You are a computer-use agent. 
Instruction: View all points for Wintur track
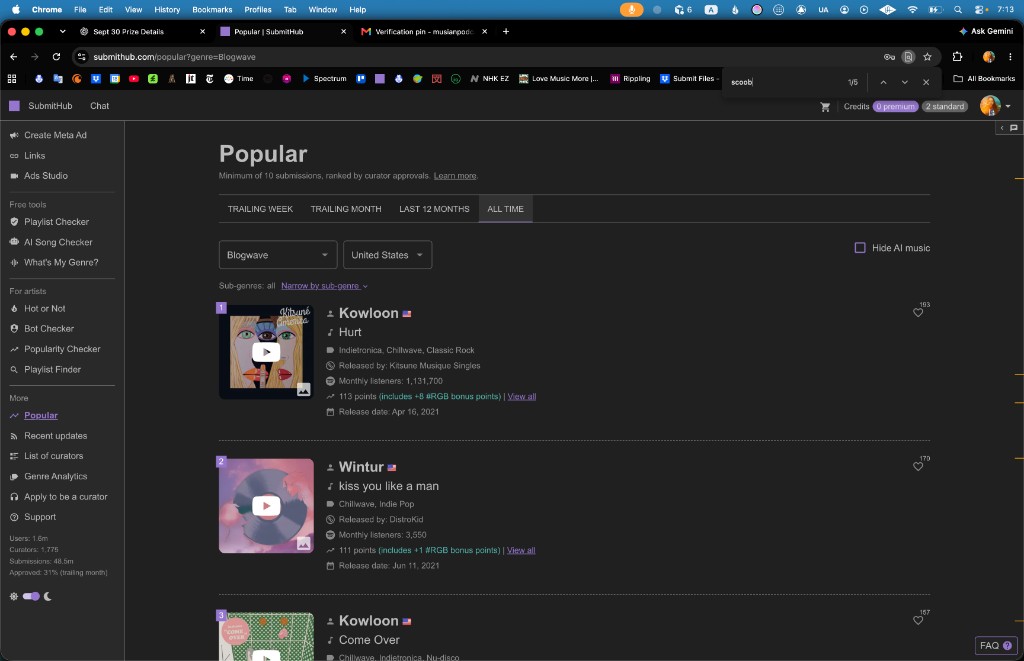point(521,550)
